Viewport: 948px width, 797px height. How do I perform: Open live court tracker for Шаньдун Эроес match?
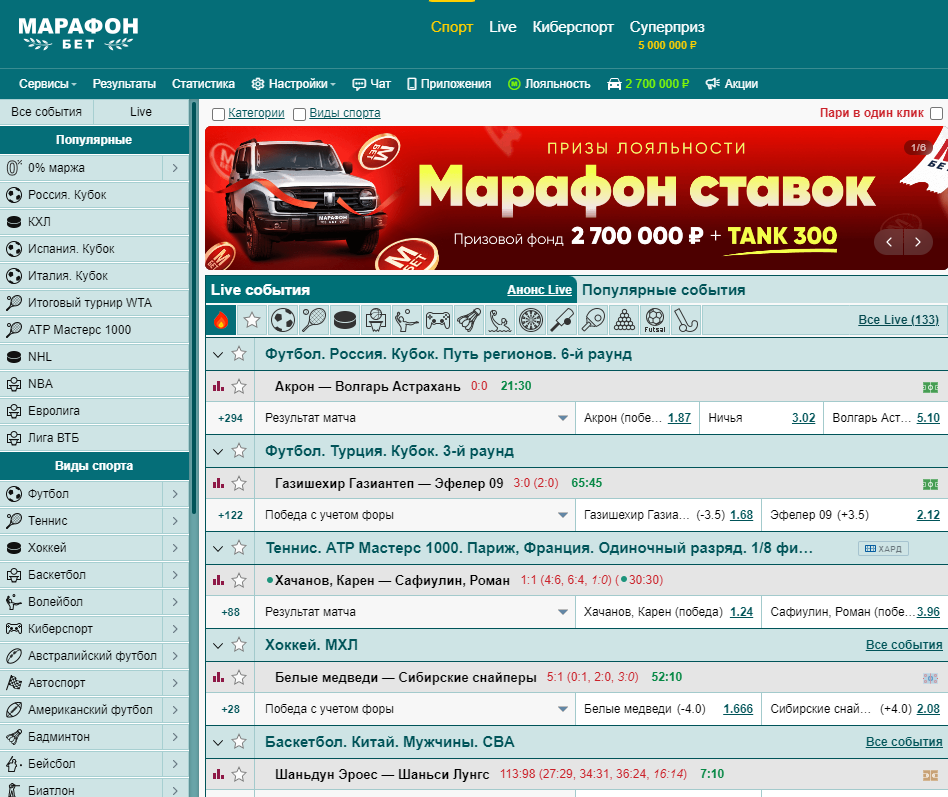coord(930,775)
